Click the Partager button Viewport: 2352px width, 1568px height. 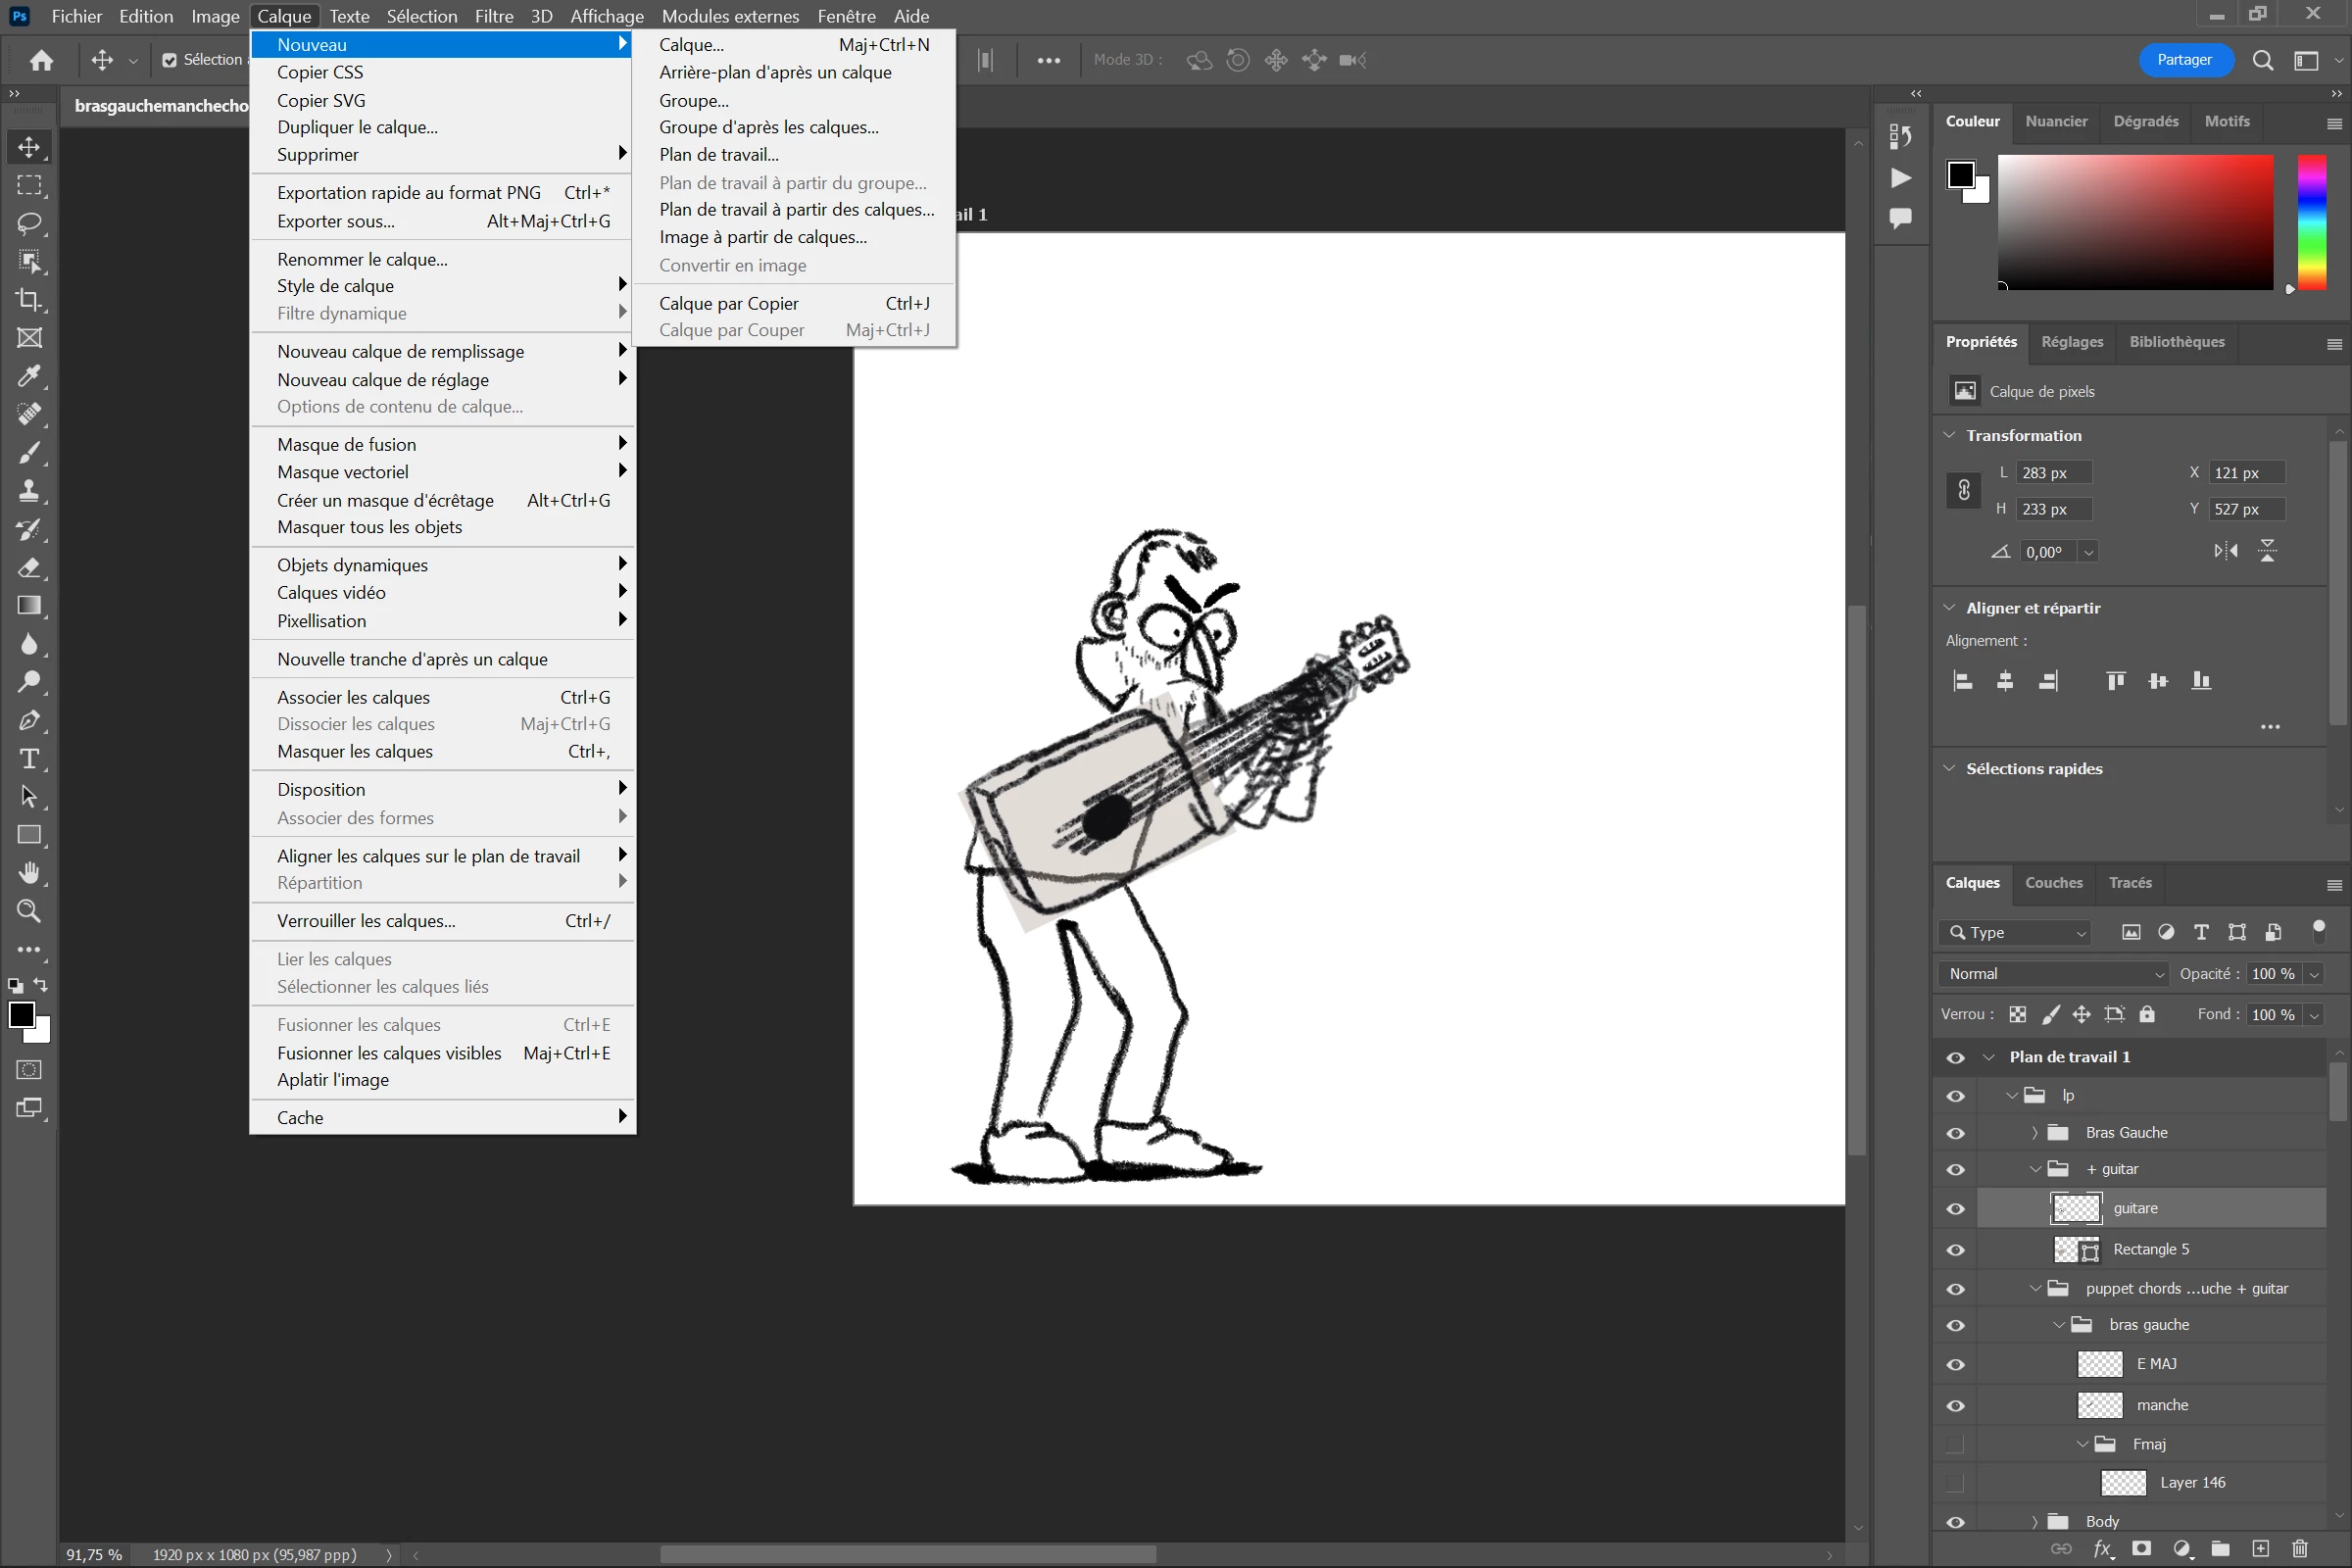coord(2184,60)
